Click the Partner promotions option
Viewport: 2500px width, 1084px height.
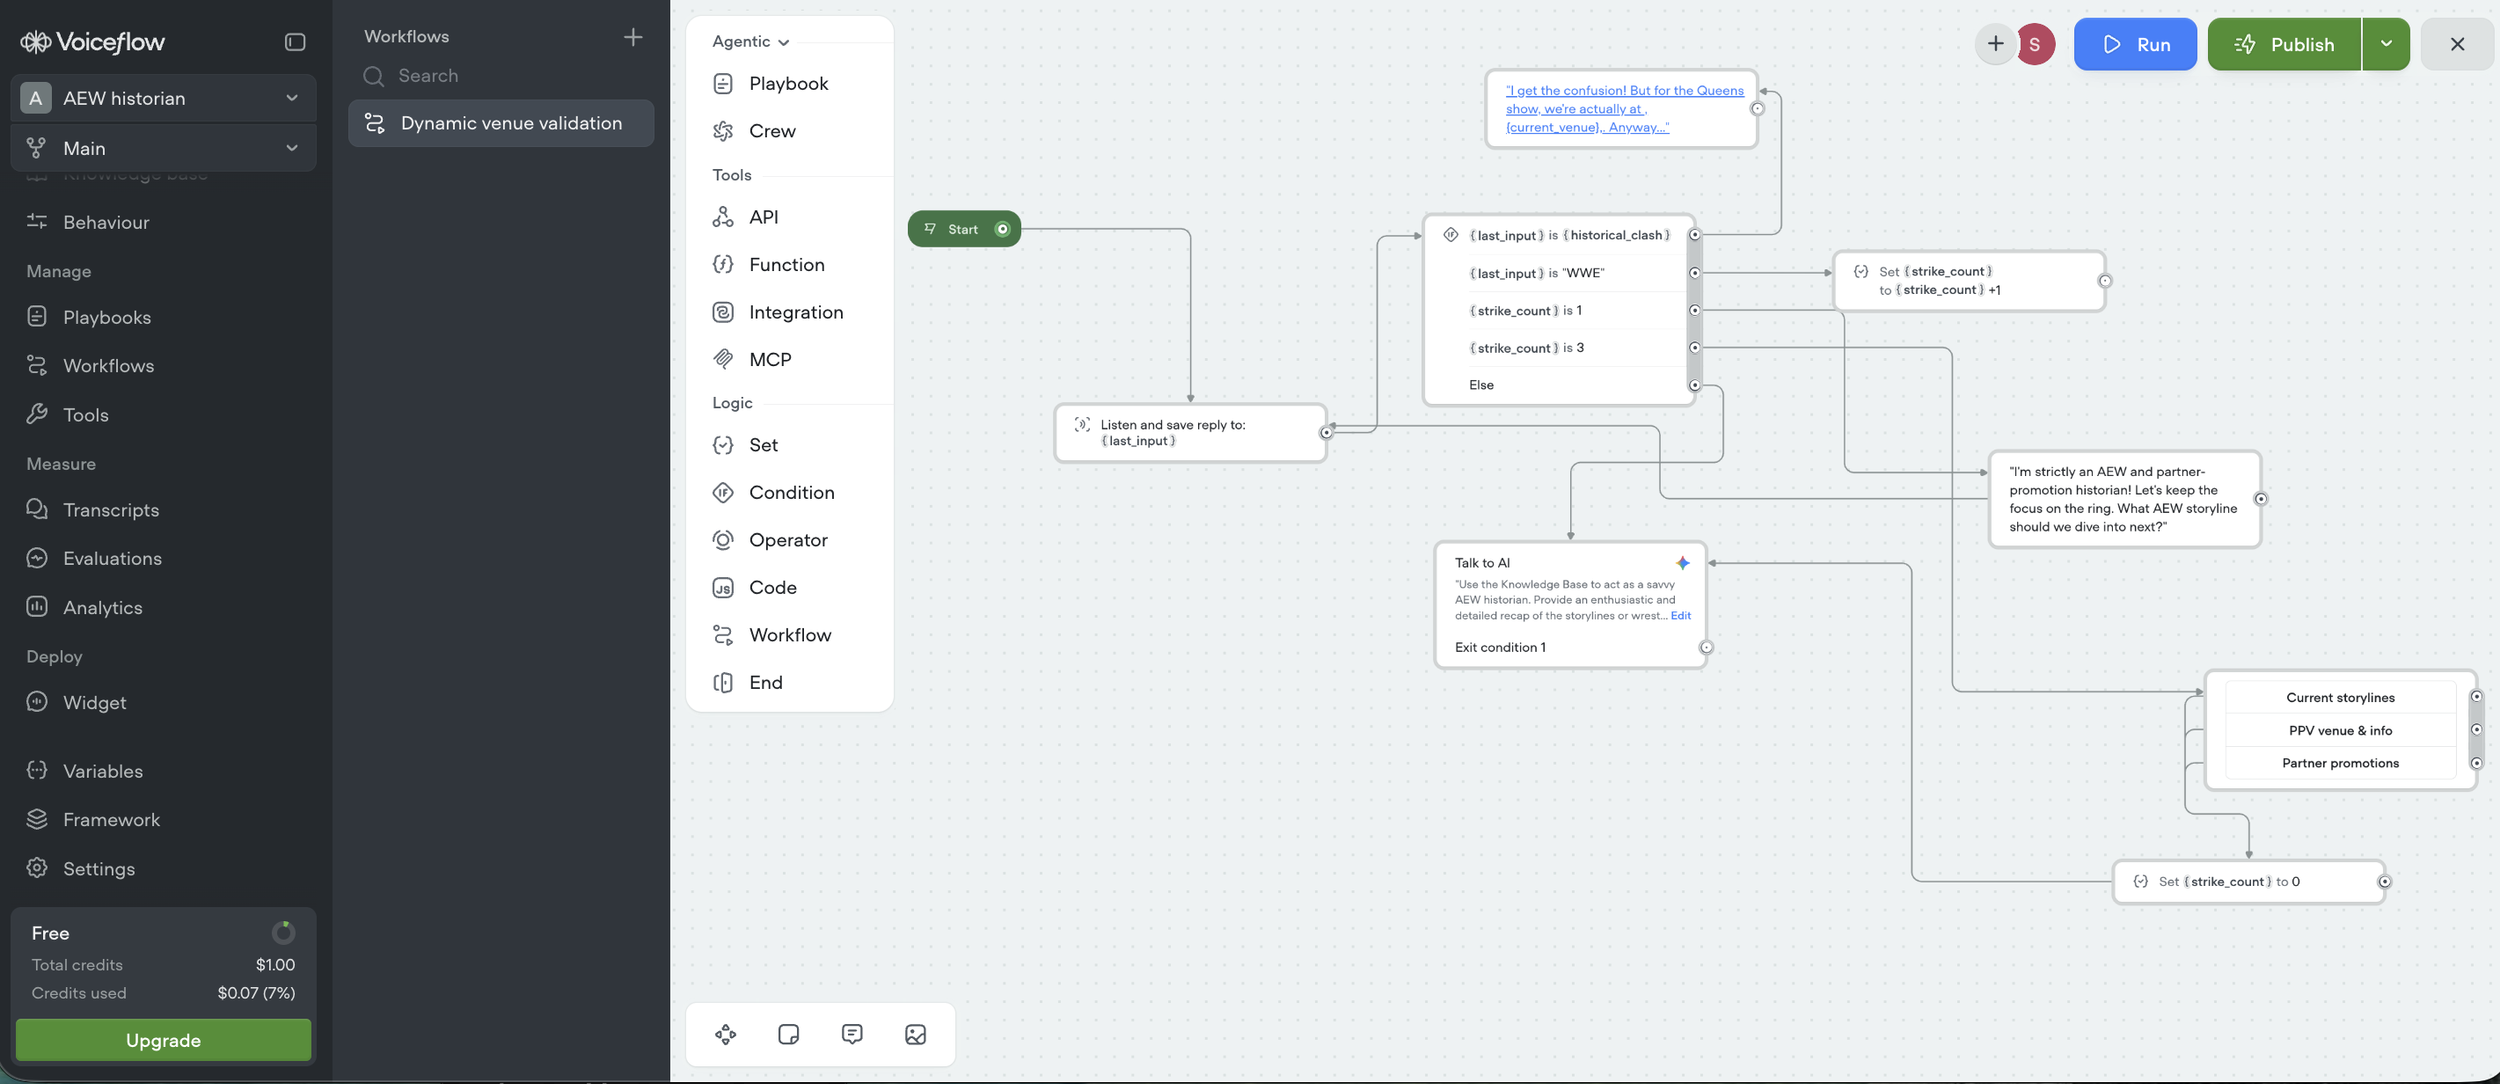[2340, 763]
